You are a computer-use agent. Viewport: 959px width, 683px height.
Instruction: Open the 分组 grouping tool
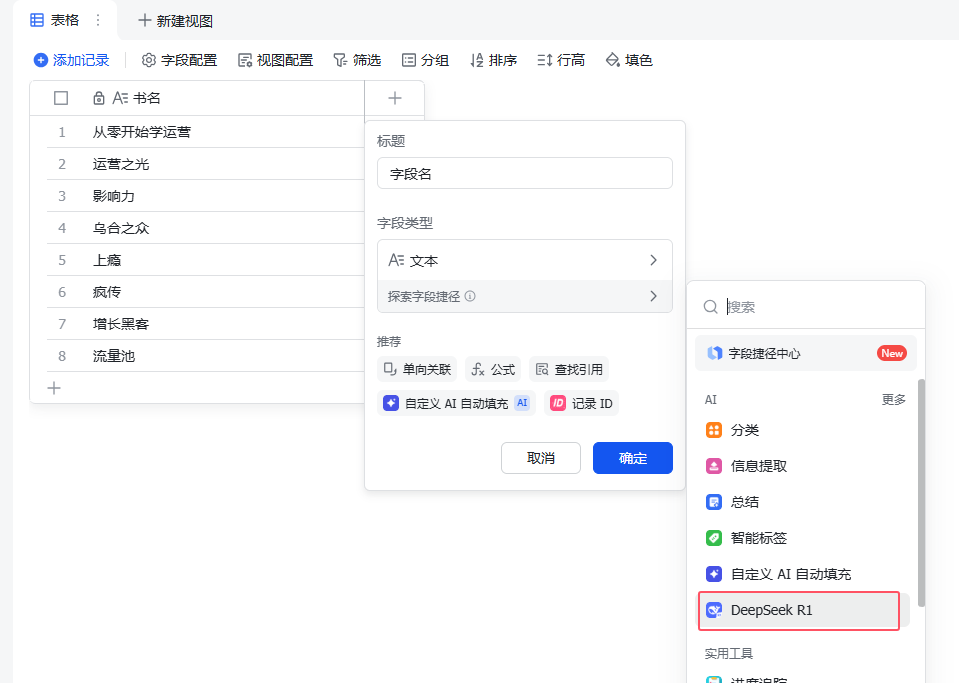[x=425, y=60]
